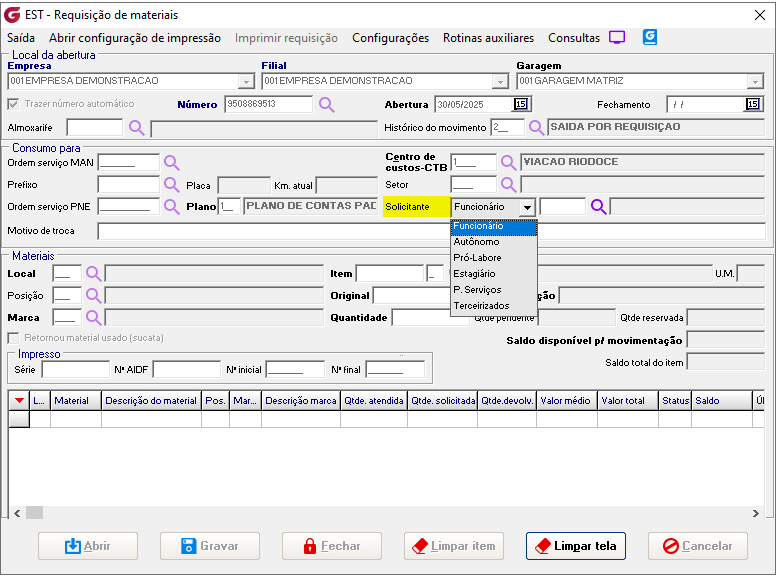
Task: Click the Limpar tela button
Action: 576,546
